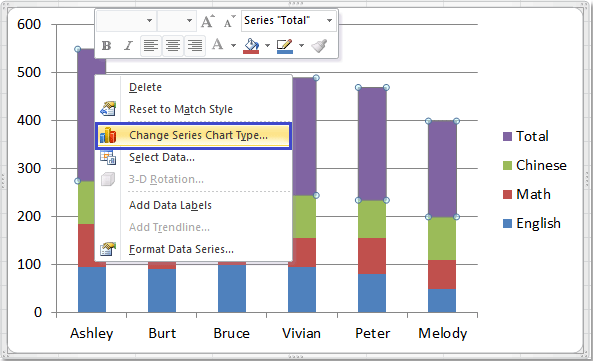Select the Format Painter brush icon

[319, 46]
